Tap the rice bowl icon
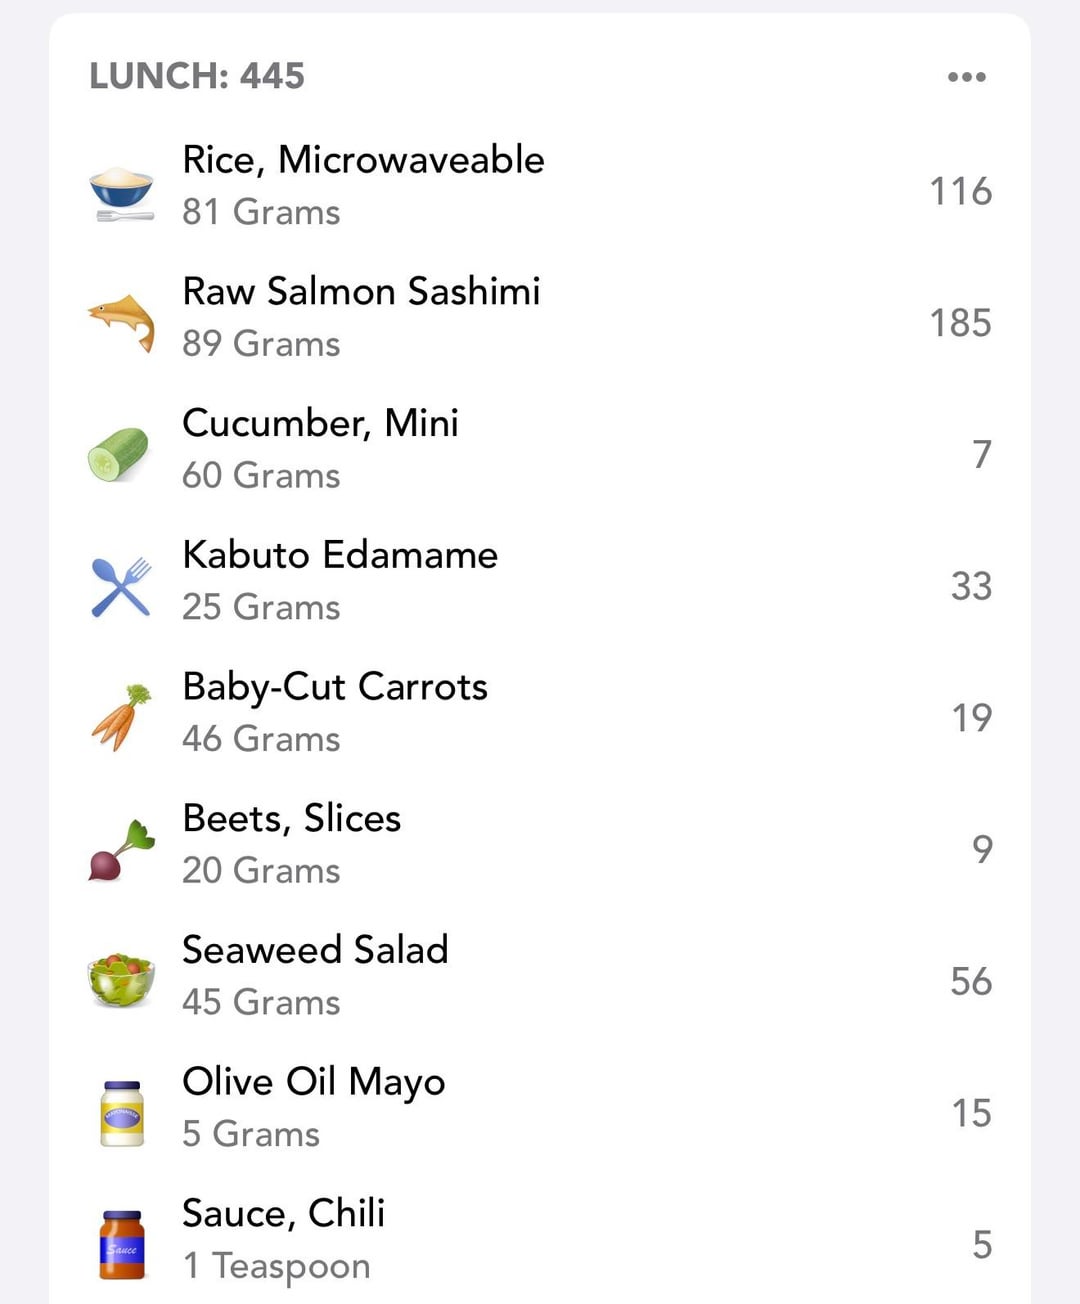Image resolution: width=1080 pixels, height=1304 pixels. point(121,193)
